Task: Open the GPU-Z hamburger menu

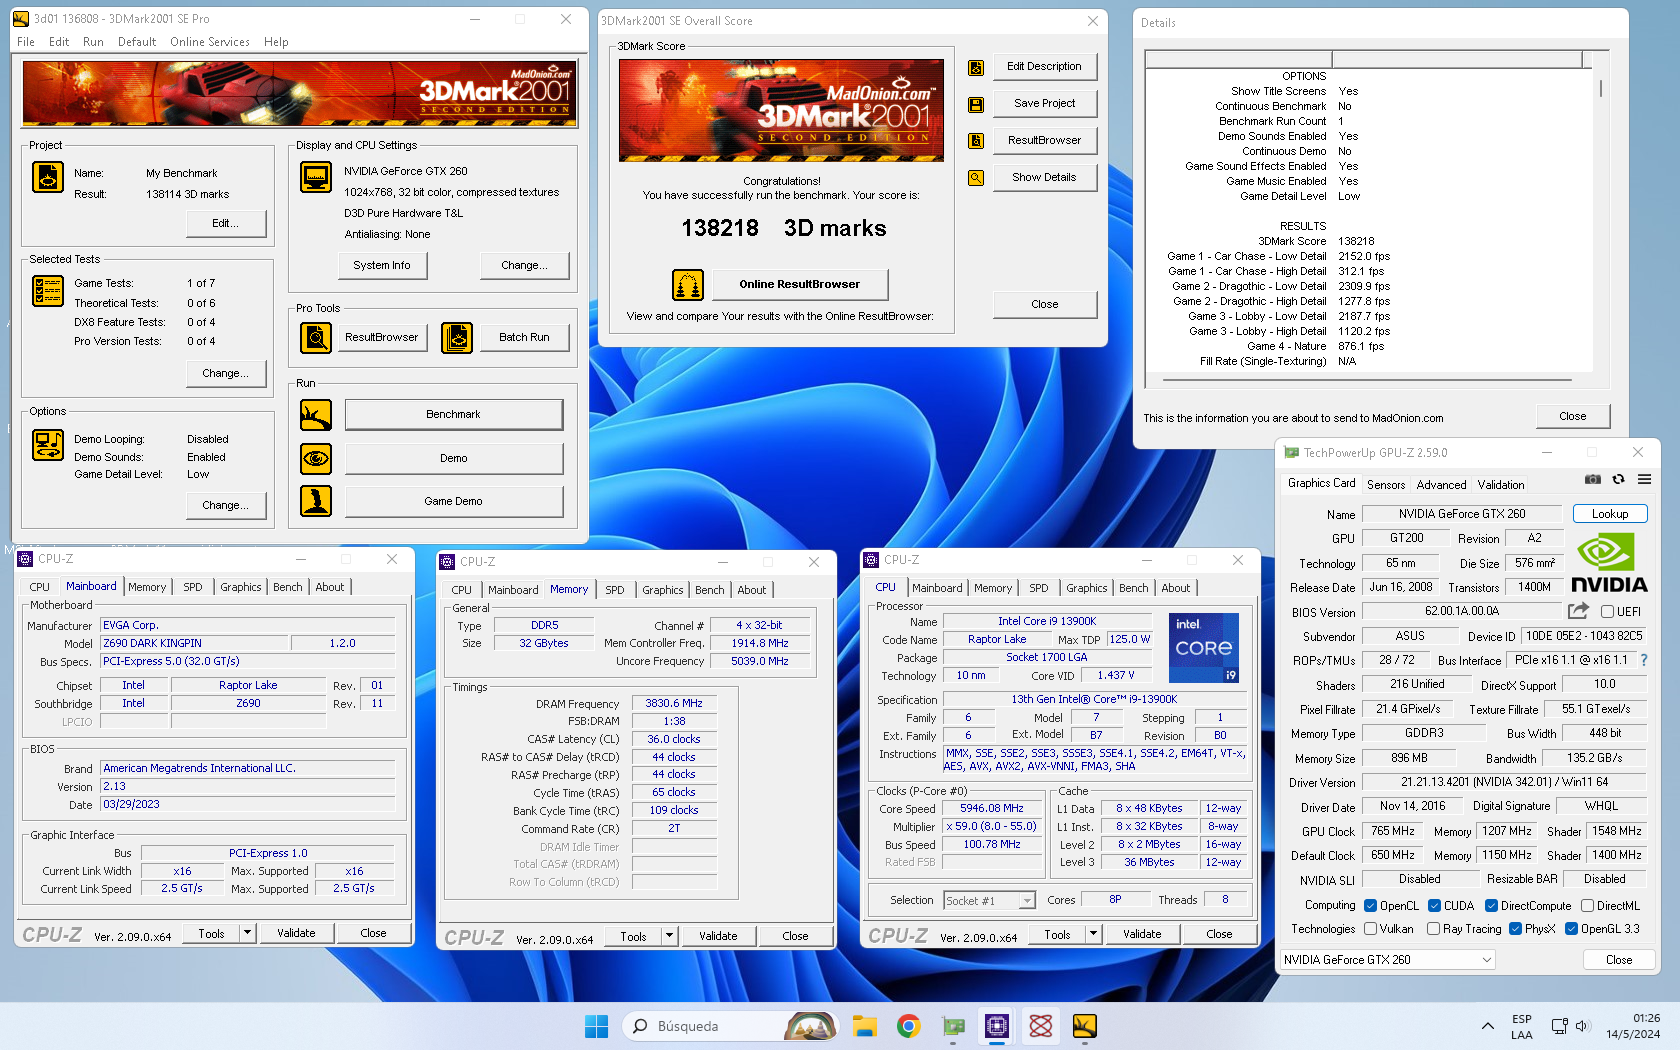Action: pos(1644,480)
